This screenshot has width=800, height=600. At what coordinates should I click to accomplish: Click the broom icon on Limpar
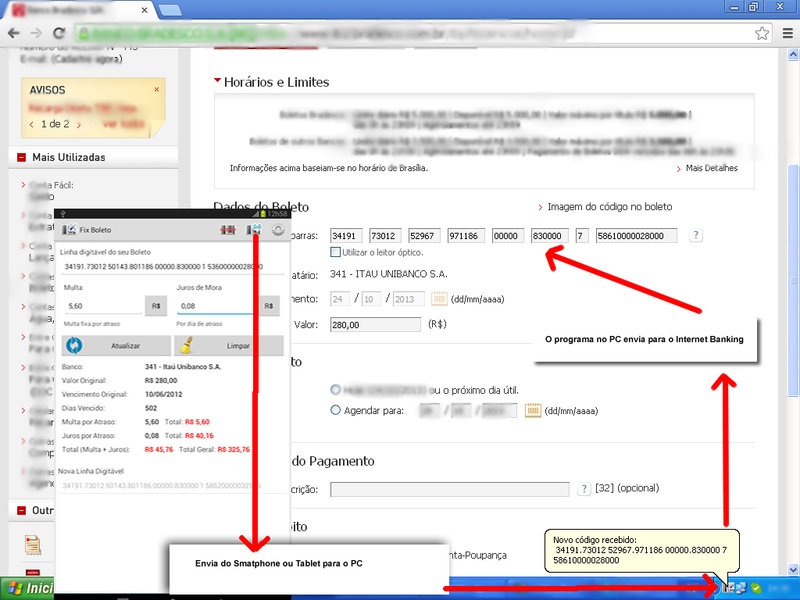point(186,345)
